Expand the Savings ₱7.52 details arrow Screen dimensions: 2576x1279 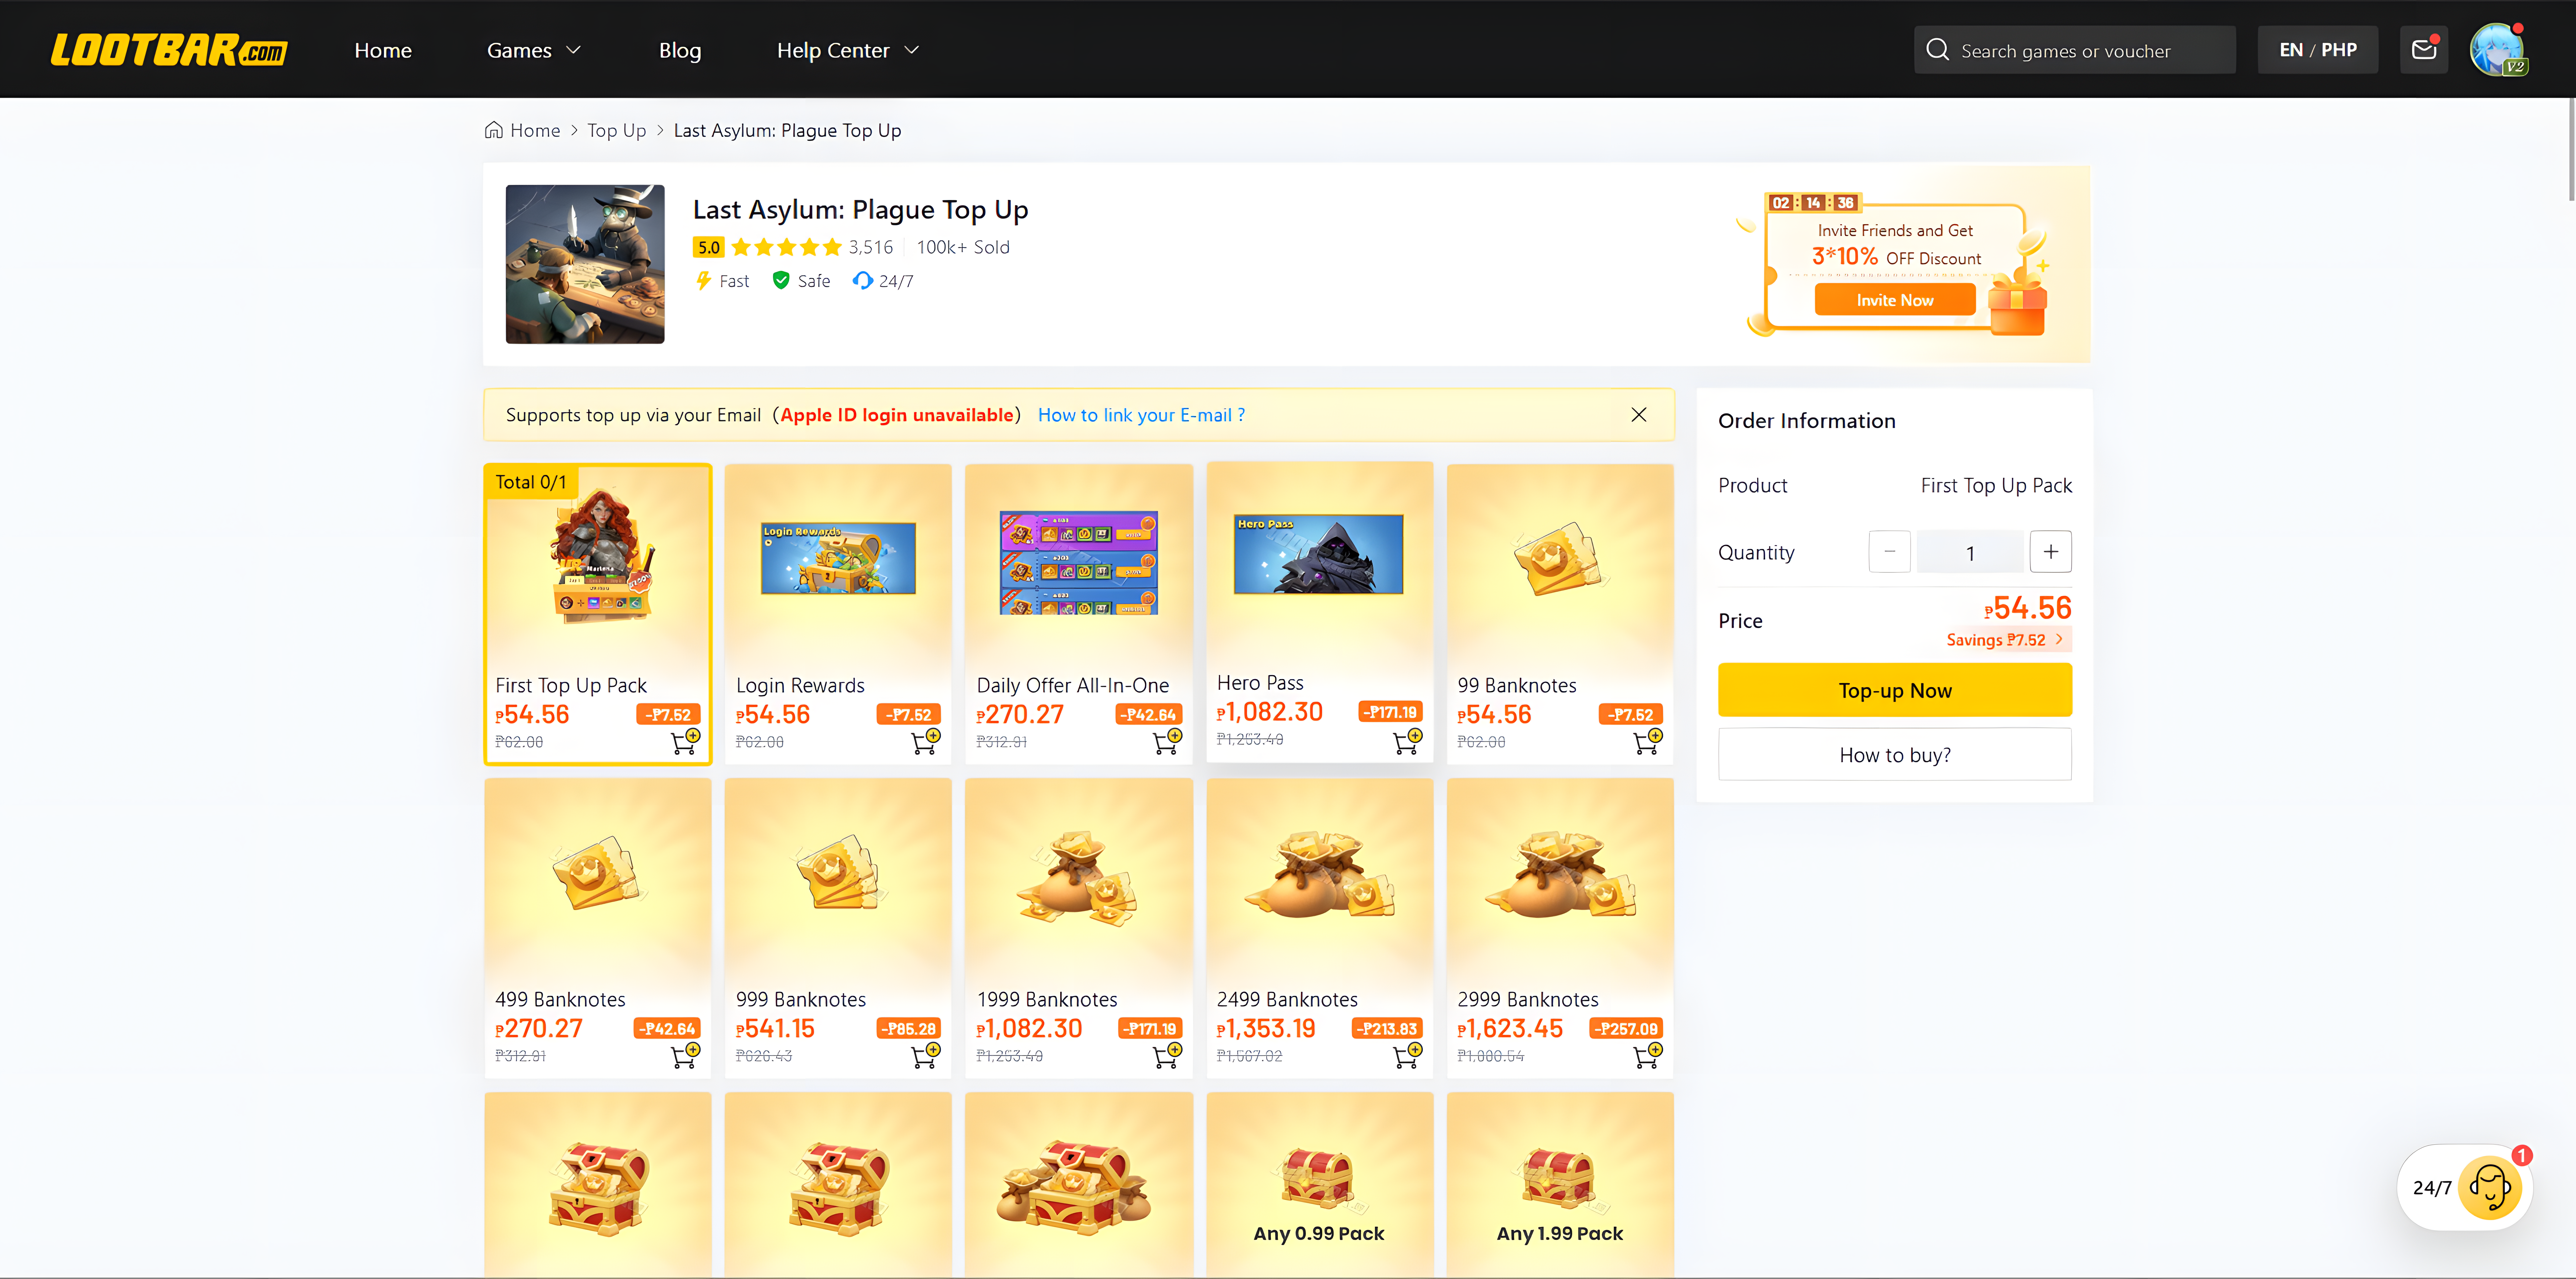click(2059, 639)
